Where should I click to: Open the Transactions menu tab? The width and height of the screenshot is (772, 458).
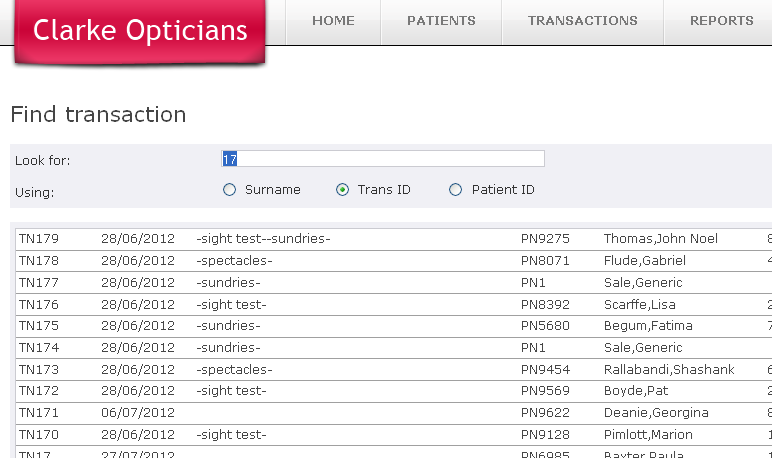click(x=582, y=21)
